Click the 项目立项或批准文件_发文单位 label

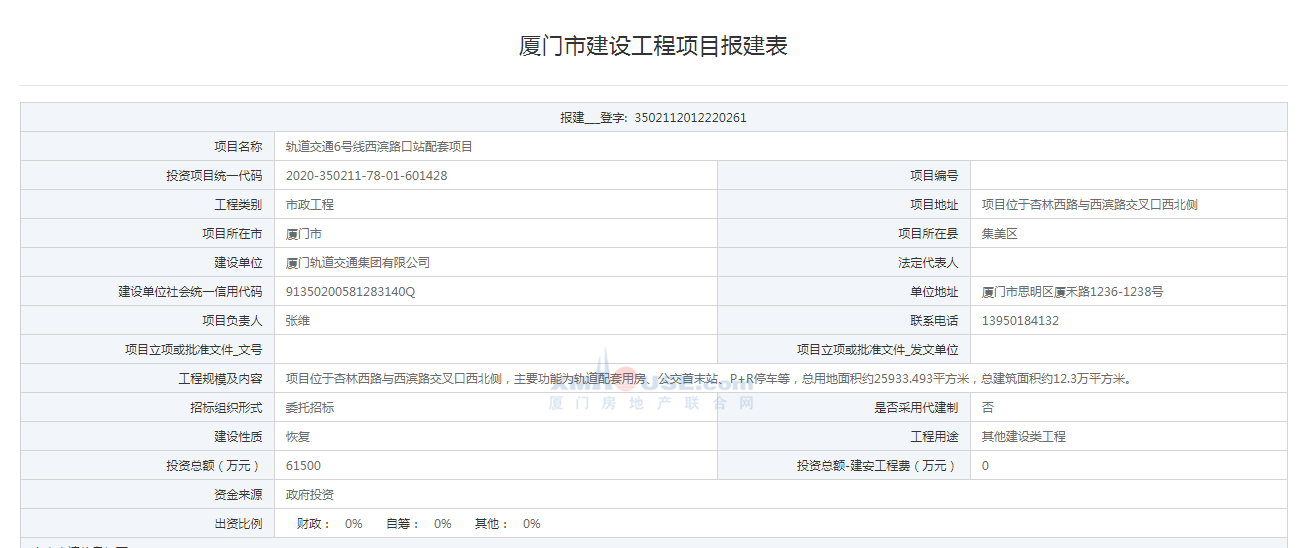pos(877,350)
